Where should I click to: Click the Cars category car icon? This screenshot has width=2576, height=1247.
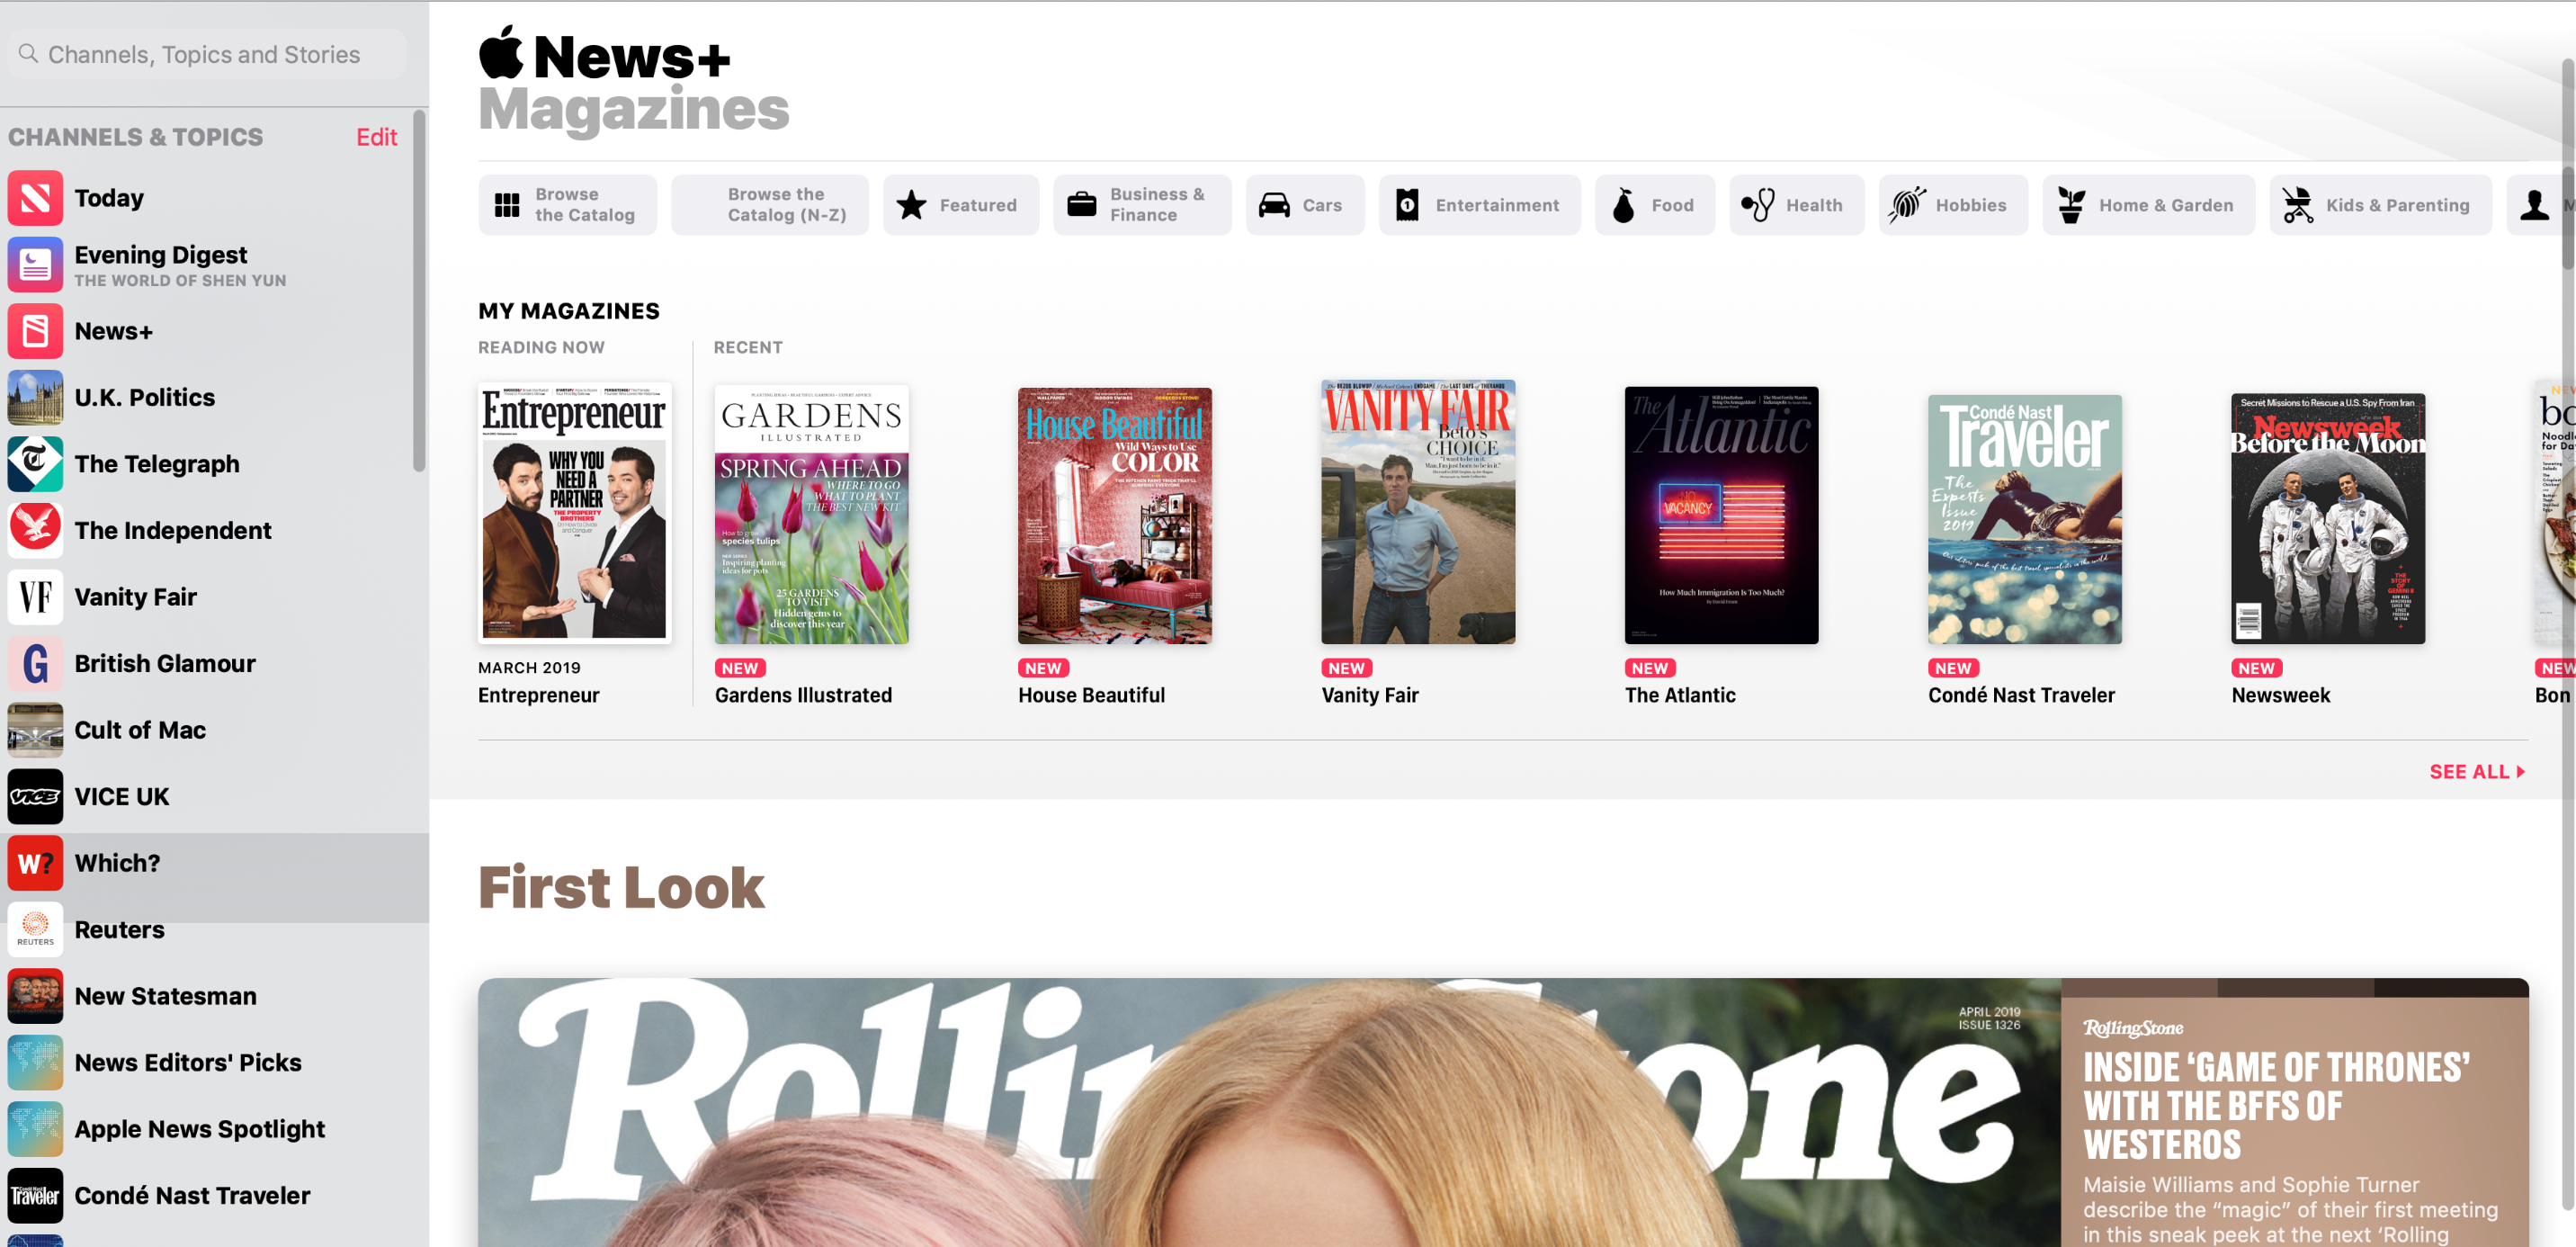click(1274, 205)
